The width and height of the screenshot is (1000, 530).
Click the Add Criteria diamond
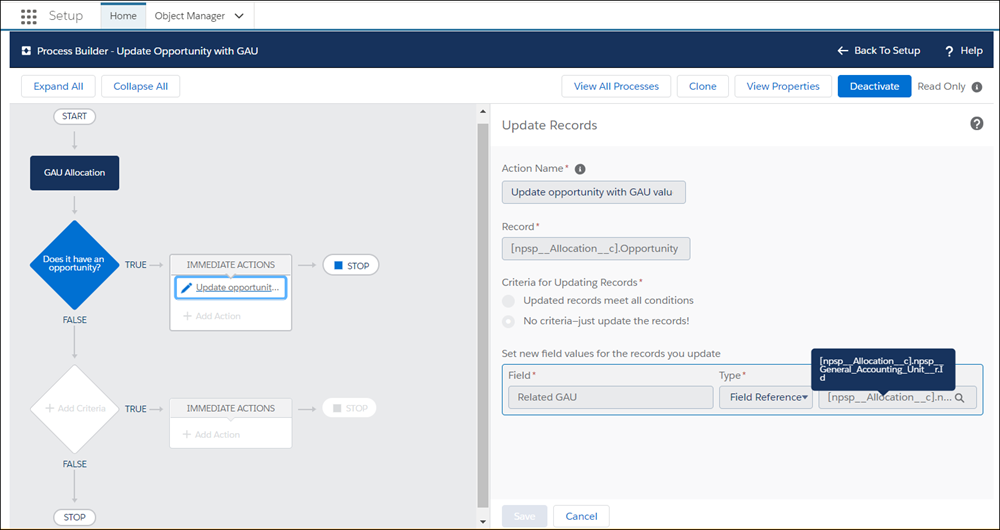pyautogui.click(x=75, y=408)
